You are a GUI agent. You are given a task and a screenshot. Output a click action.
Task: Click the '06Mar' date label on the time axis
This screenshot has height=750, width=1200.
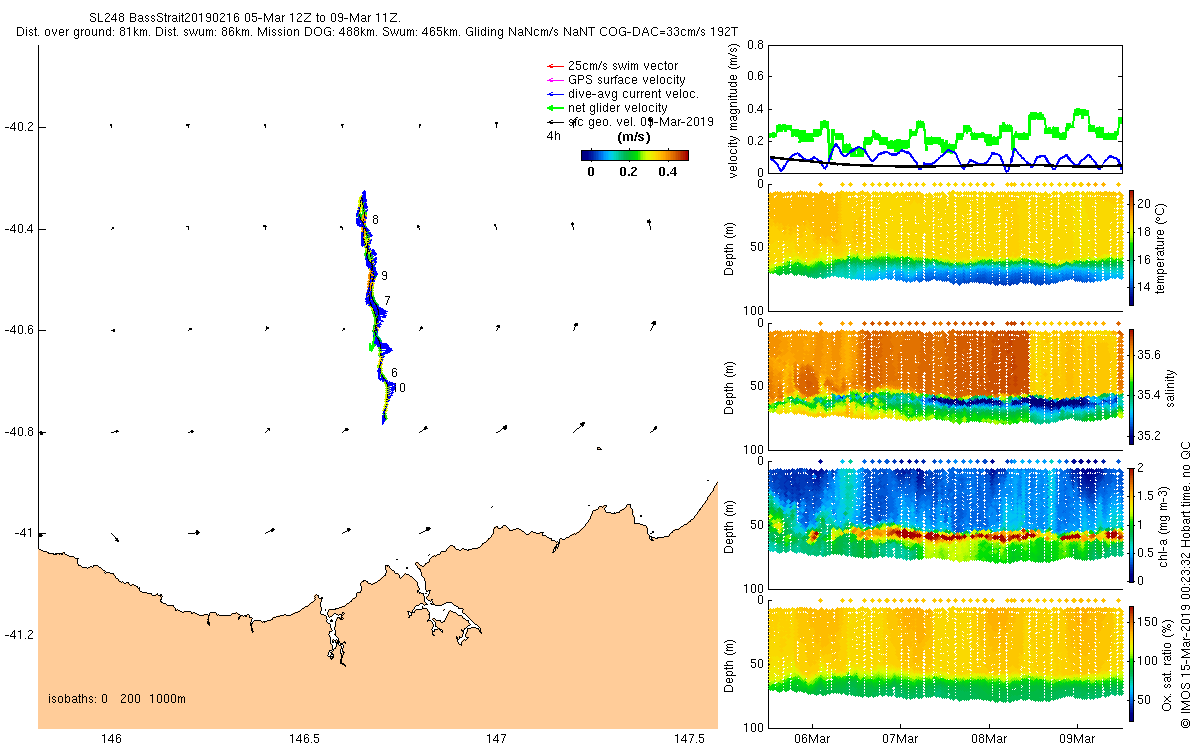tap(812, 739)
